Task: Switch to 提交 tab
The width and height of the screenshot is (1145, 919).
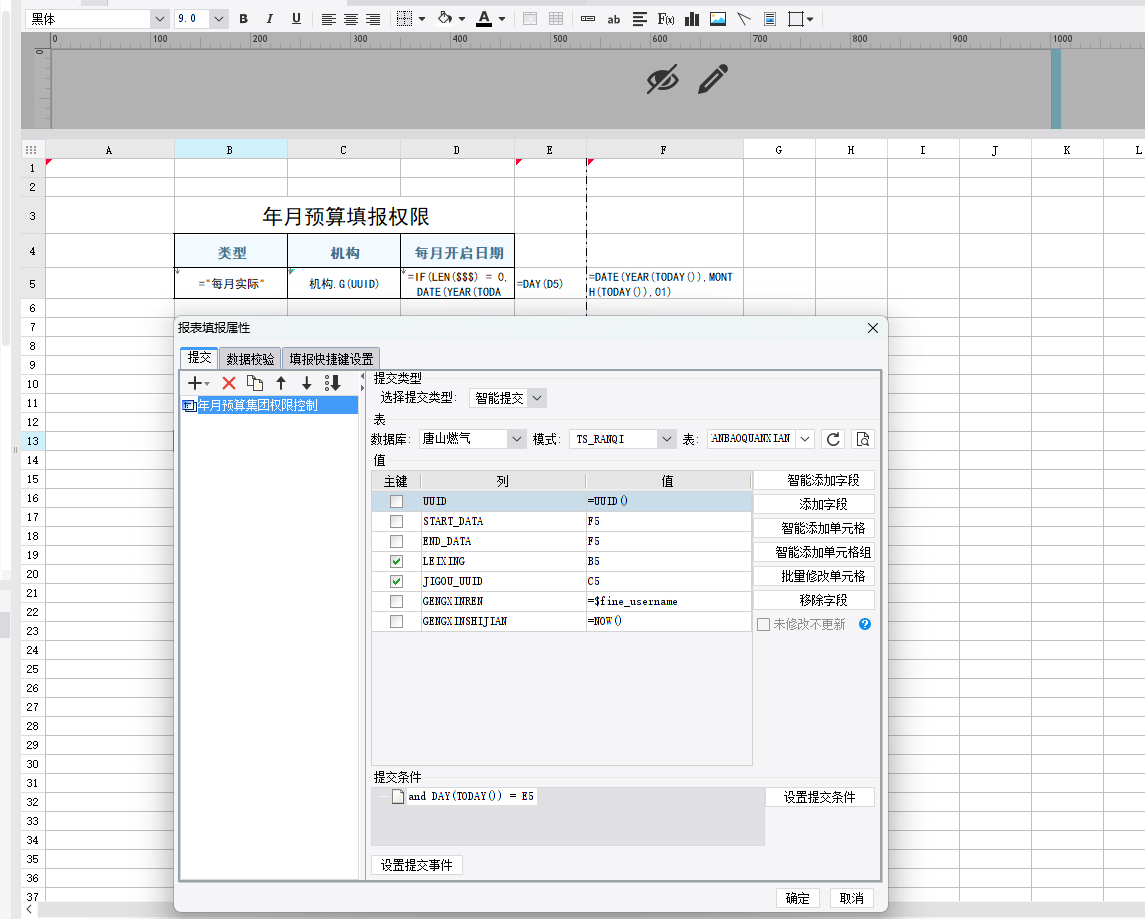Action: 199,358
